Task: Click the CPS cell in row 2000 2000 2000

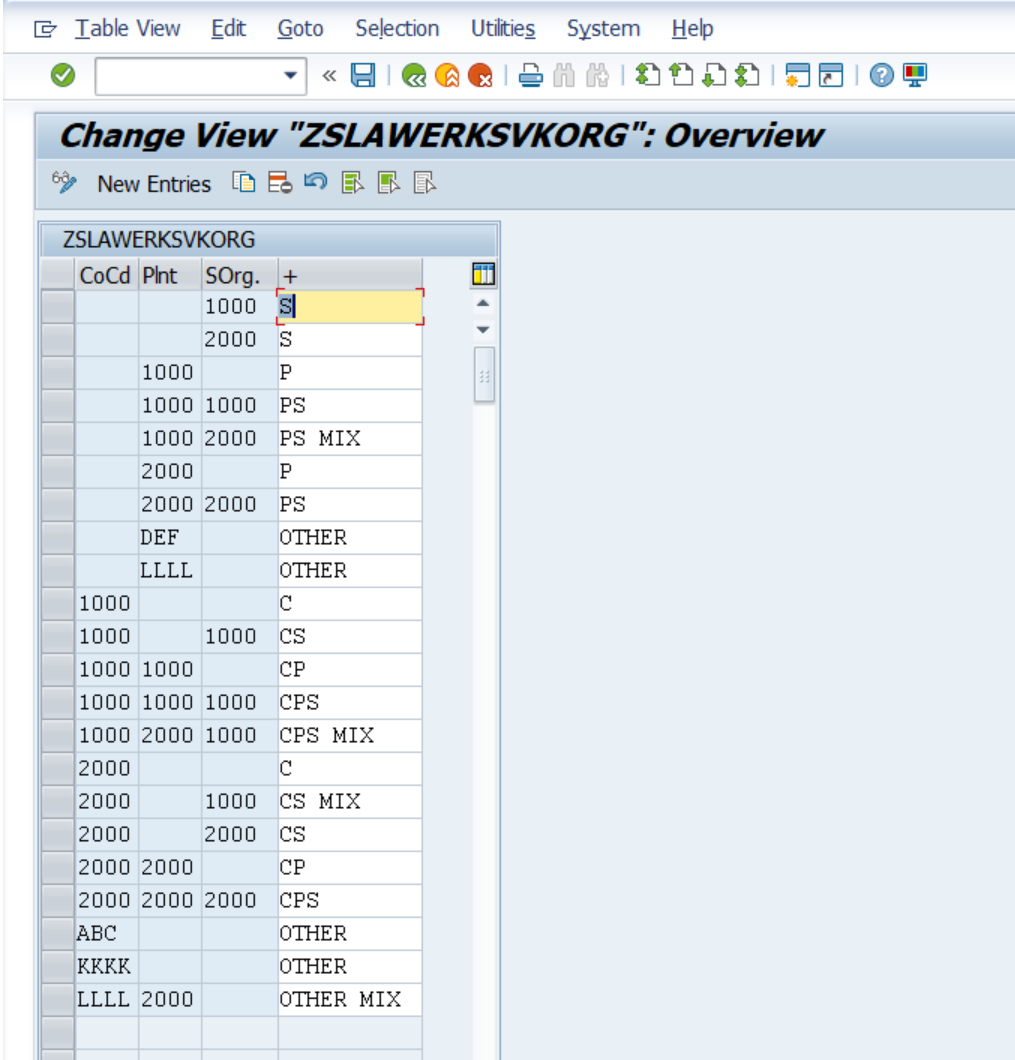Action: pos(350,900)
